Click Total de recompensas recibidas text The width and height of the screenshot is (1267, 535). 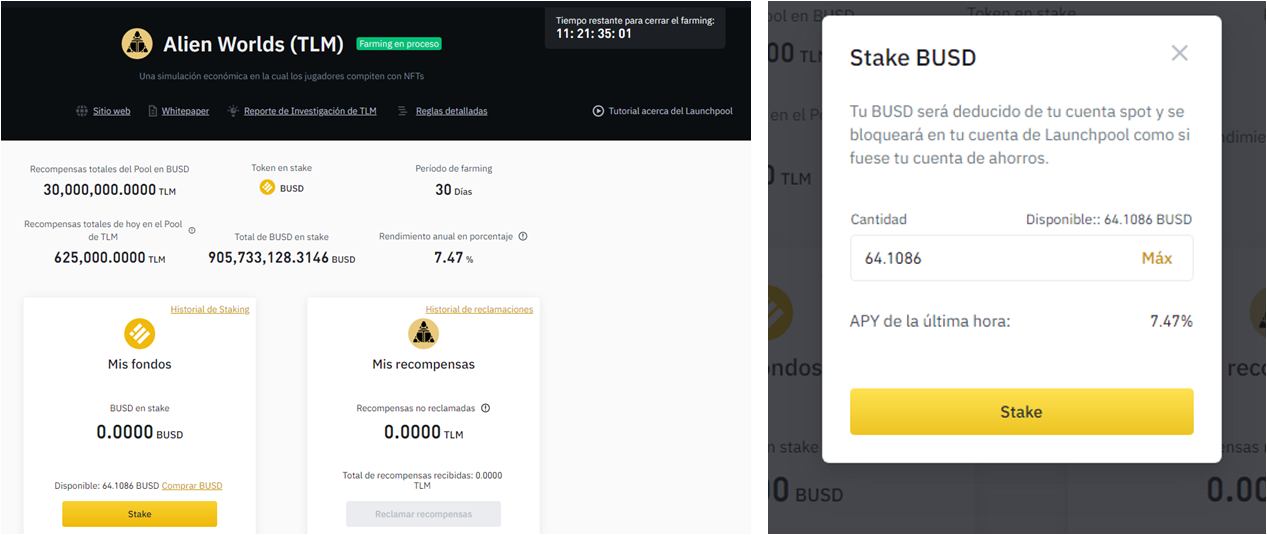tap(423, 481)
